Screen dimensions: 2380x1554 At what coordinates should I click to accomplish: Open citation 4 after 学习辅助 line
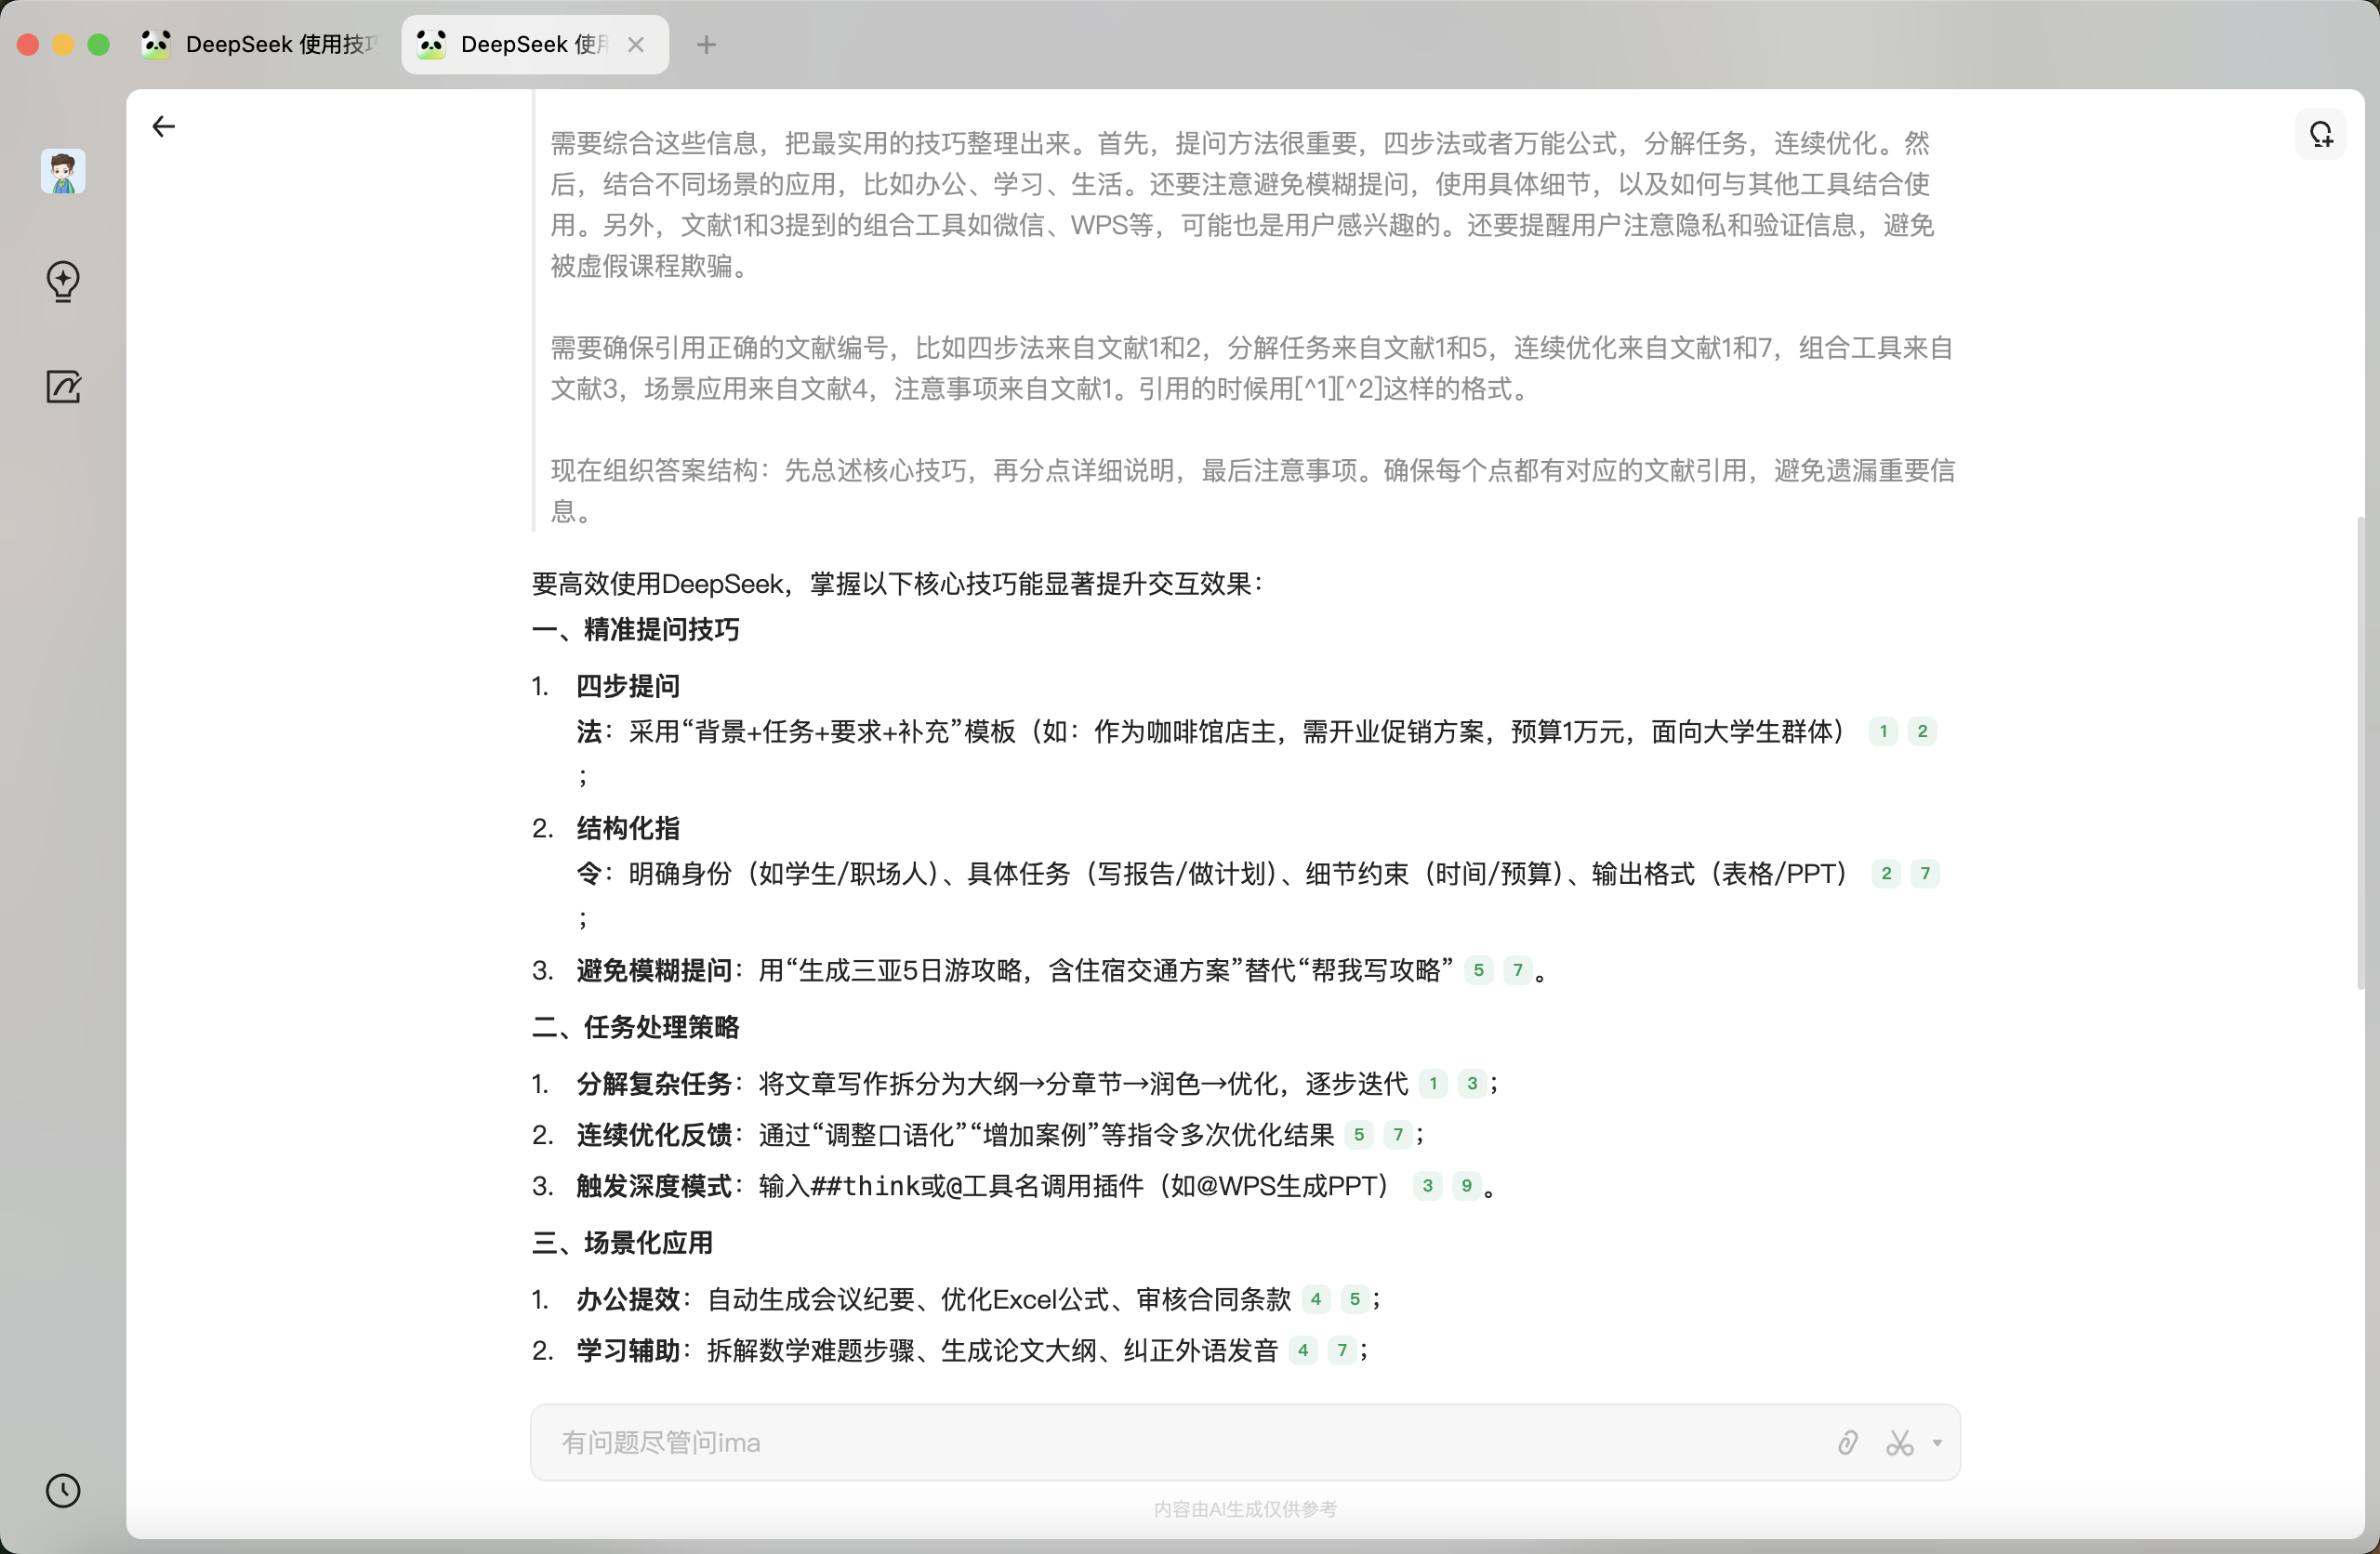(1303, 1350)
